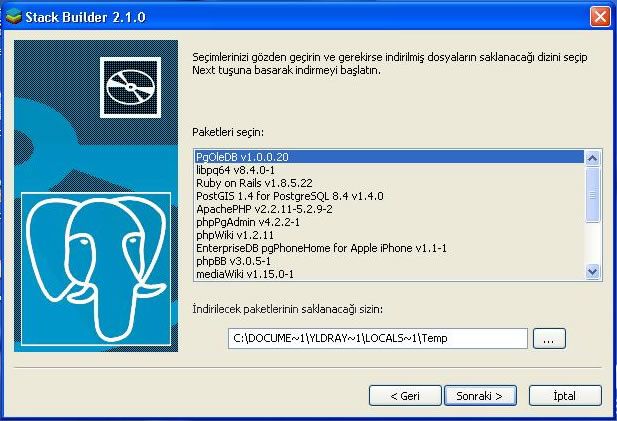Pick ApachePHP v2.2.11-5.2.9-2 package
The width and height of the screenshot is (617, 421).
(x=389, y=209)
